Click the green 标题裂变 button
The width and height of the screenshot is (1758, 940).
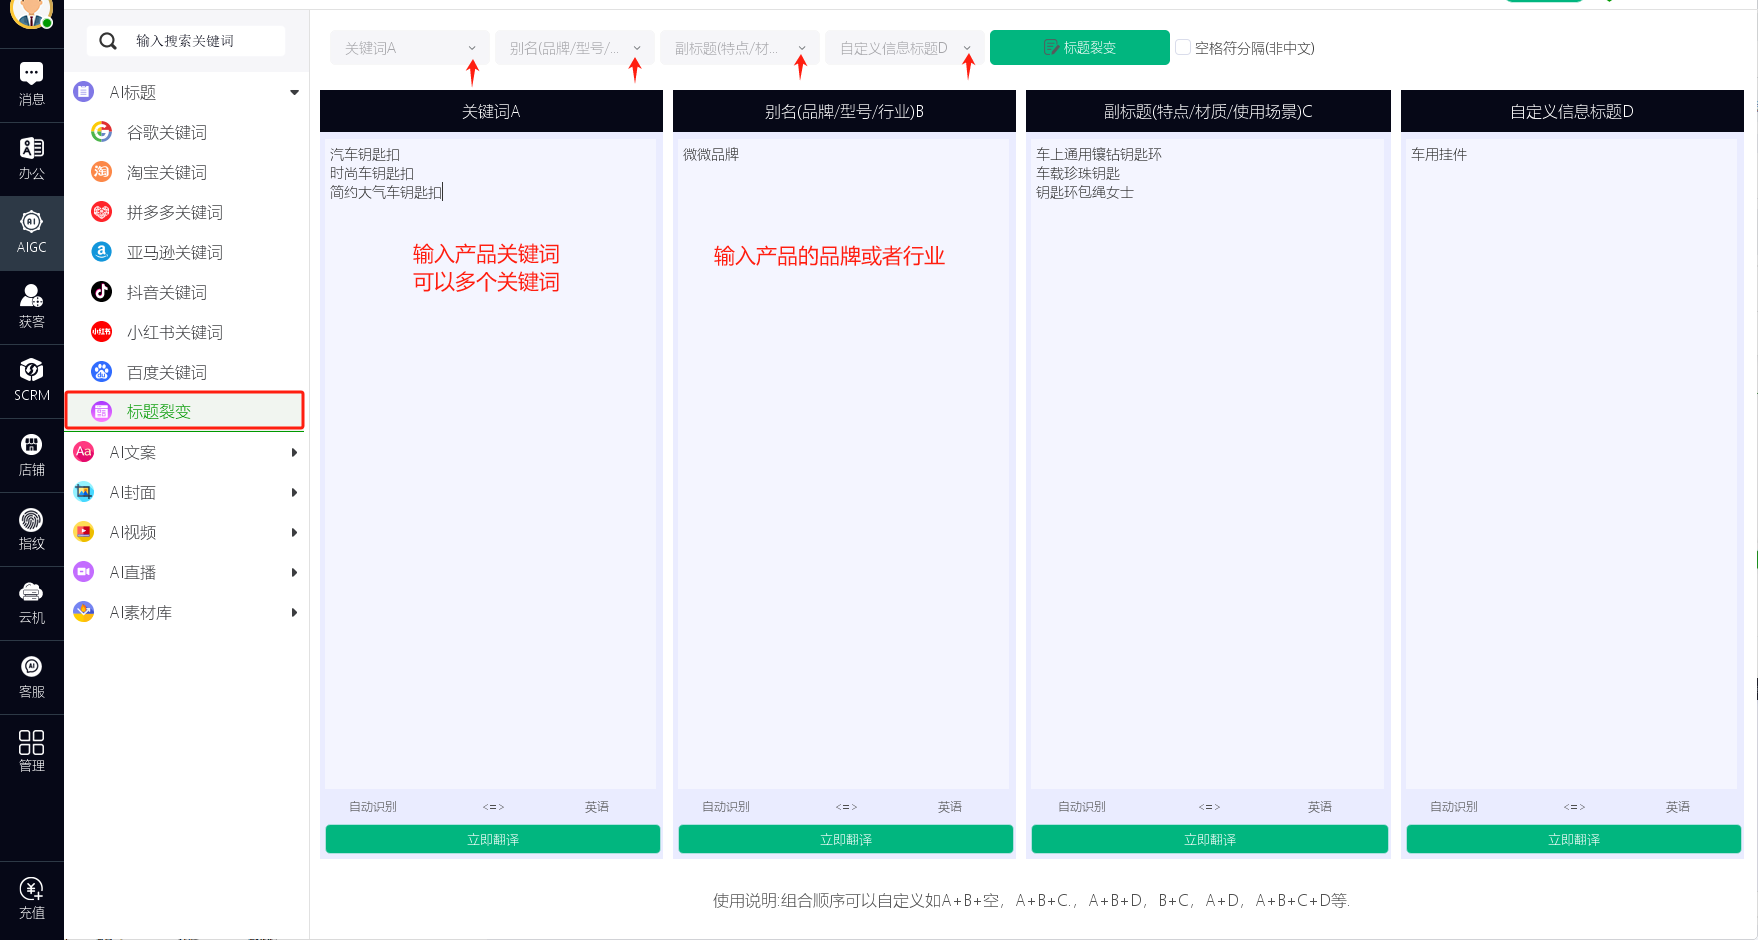(x=1080, y=47)
